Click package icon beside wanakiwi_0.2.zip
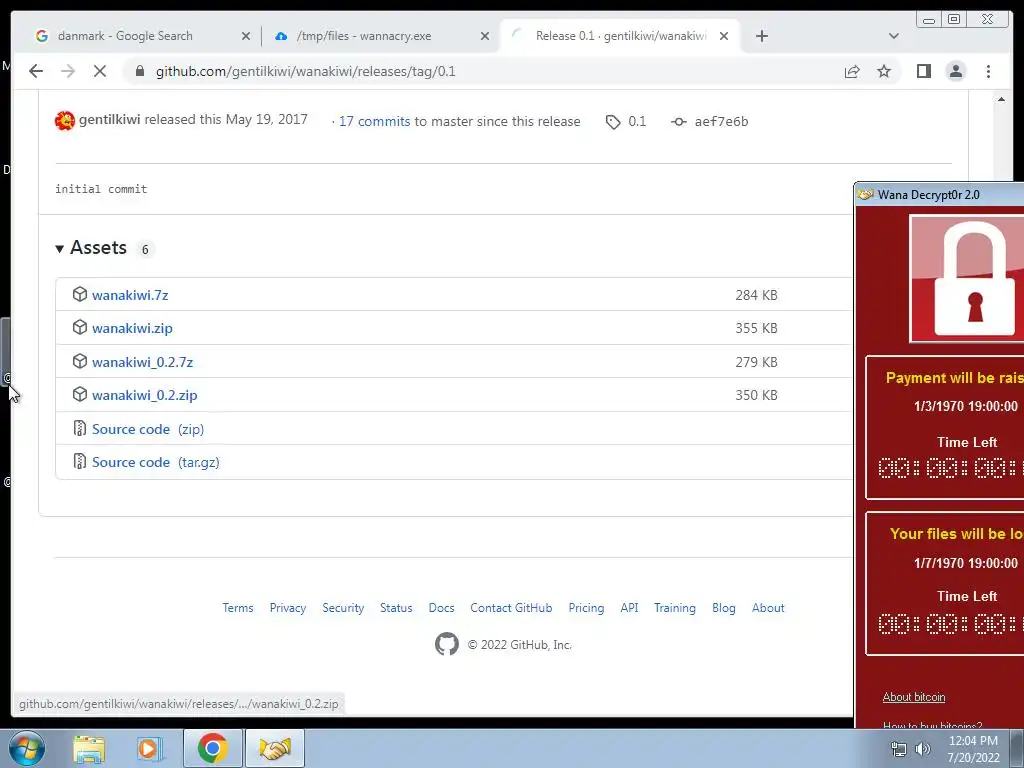The image size is (1024, 768). pos(80,394)
